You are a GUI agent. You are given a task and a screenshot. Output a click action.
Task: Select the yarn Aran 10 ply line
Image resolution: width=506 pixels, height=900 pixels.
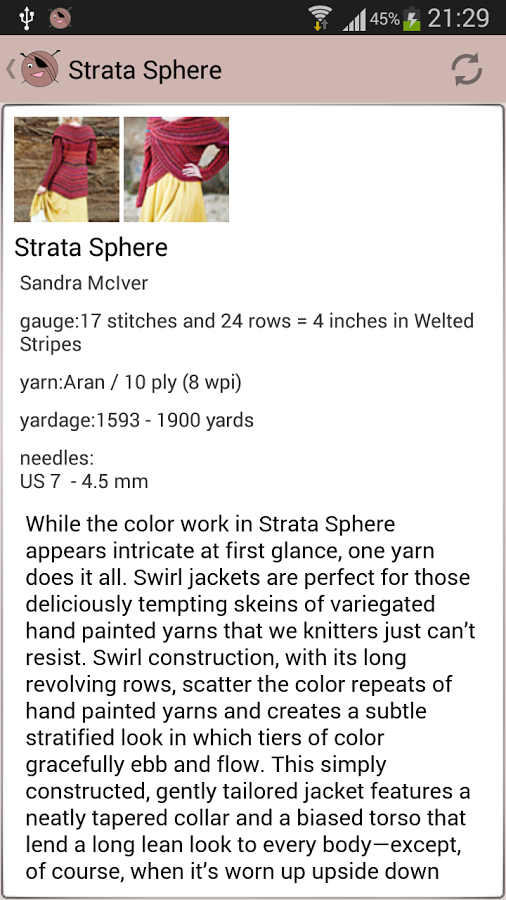coord(131,383)
